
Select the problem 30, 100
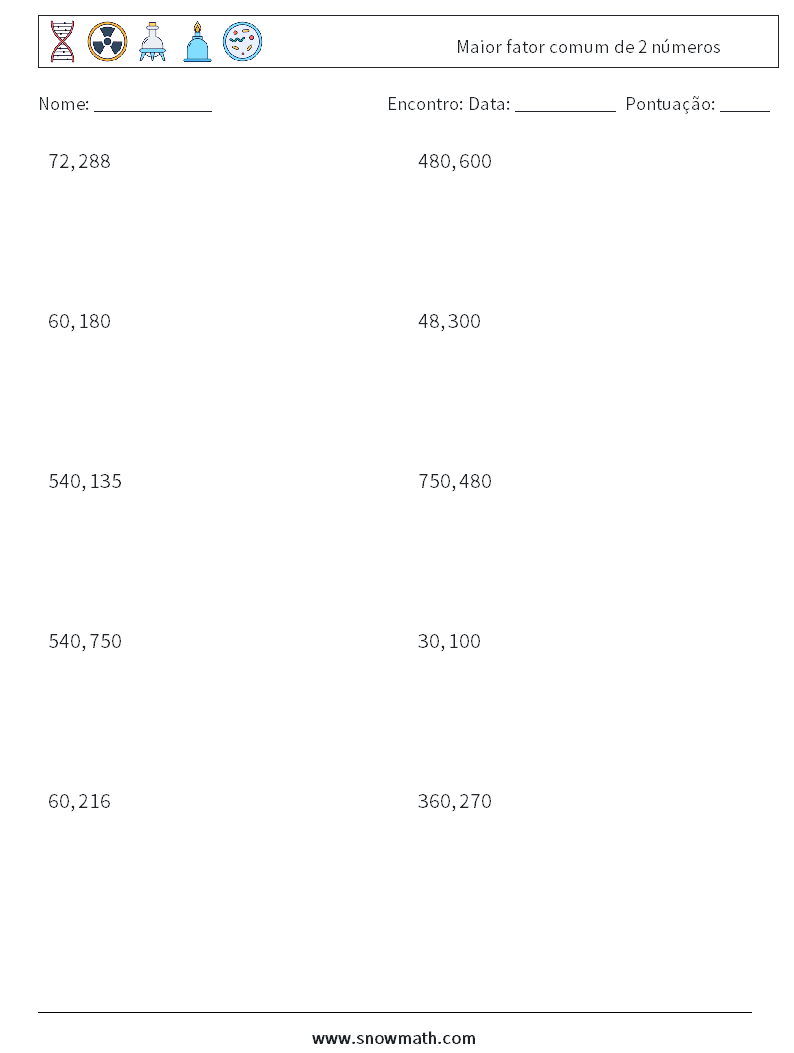(449, 641)
